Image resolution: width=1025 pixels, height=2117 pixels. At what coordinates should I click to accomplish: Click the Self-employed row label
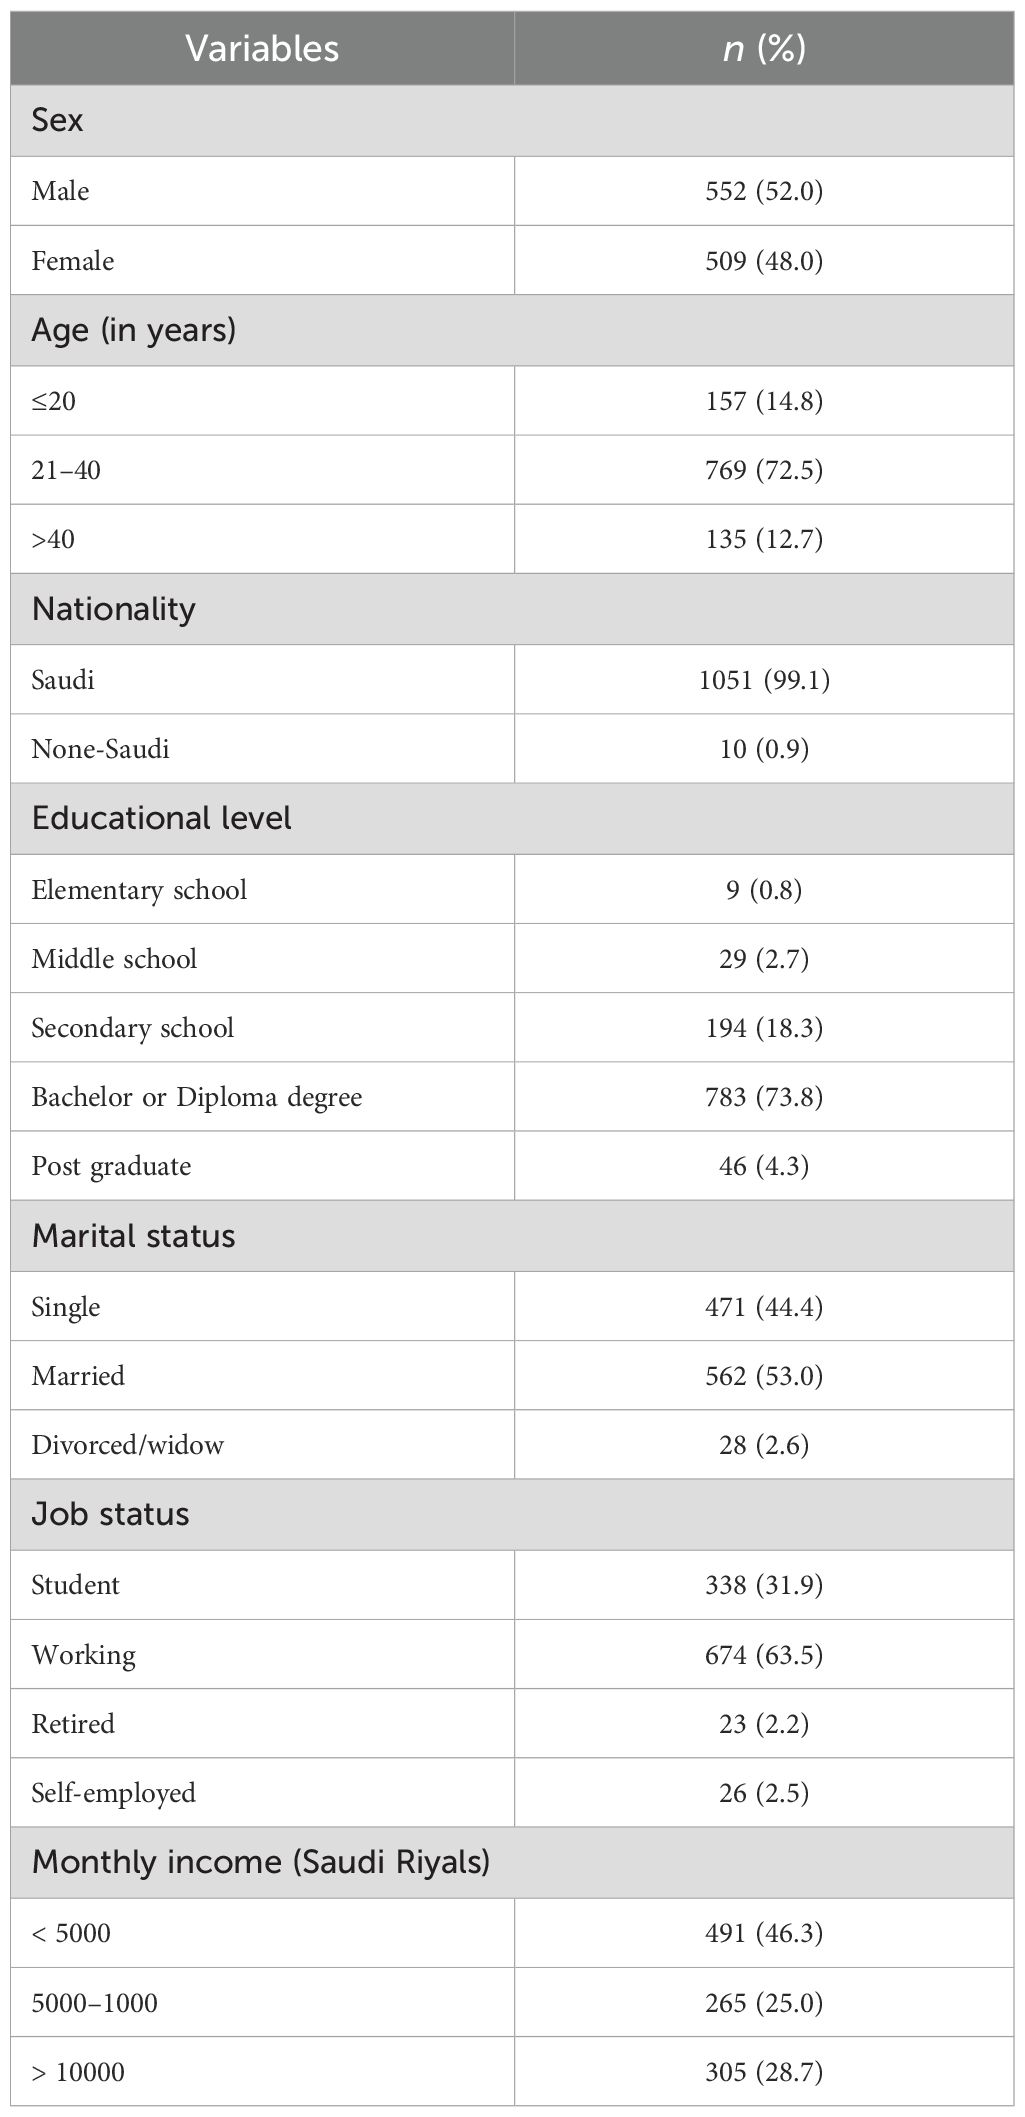(x=114, y=1793)
